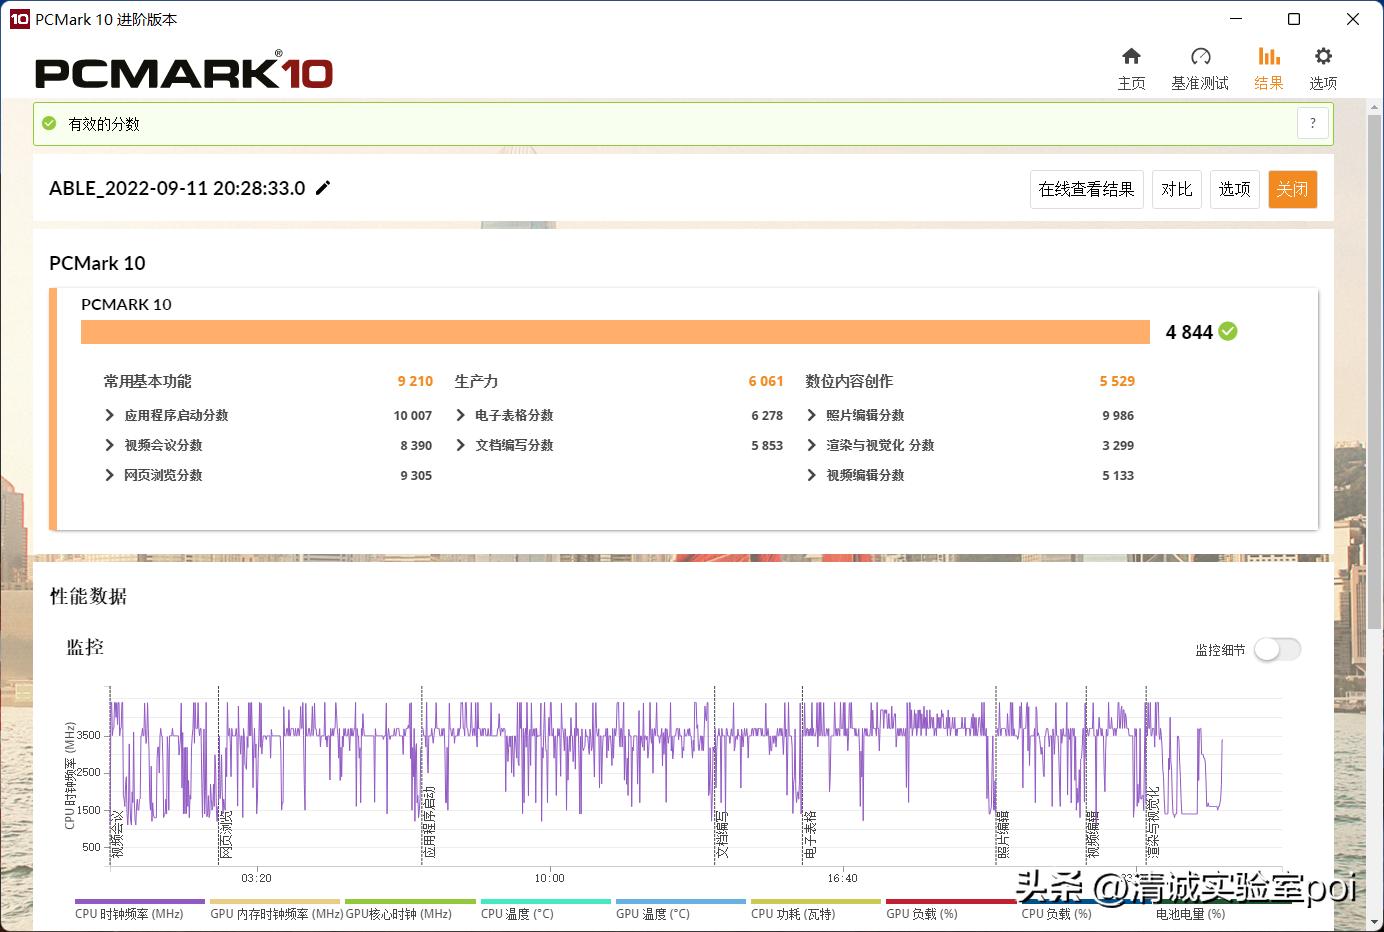Click the overall score 4 844
The height and width of the screenshot is (932, 1384).
pos(1189,332)
